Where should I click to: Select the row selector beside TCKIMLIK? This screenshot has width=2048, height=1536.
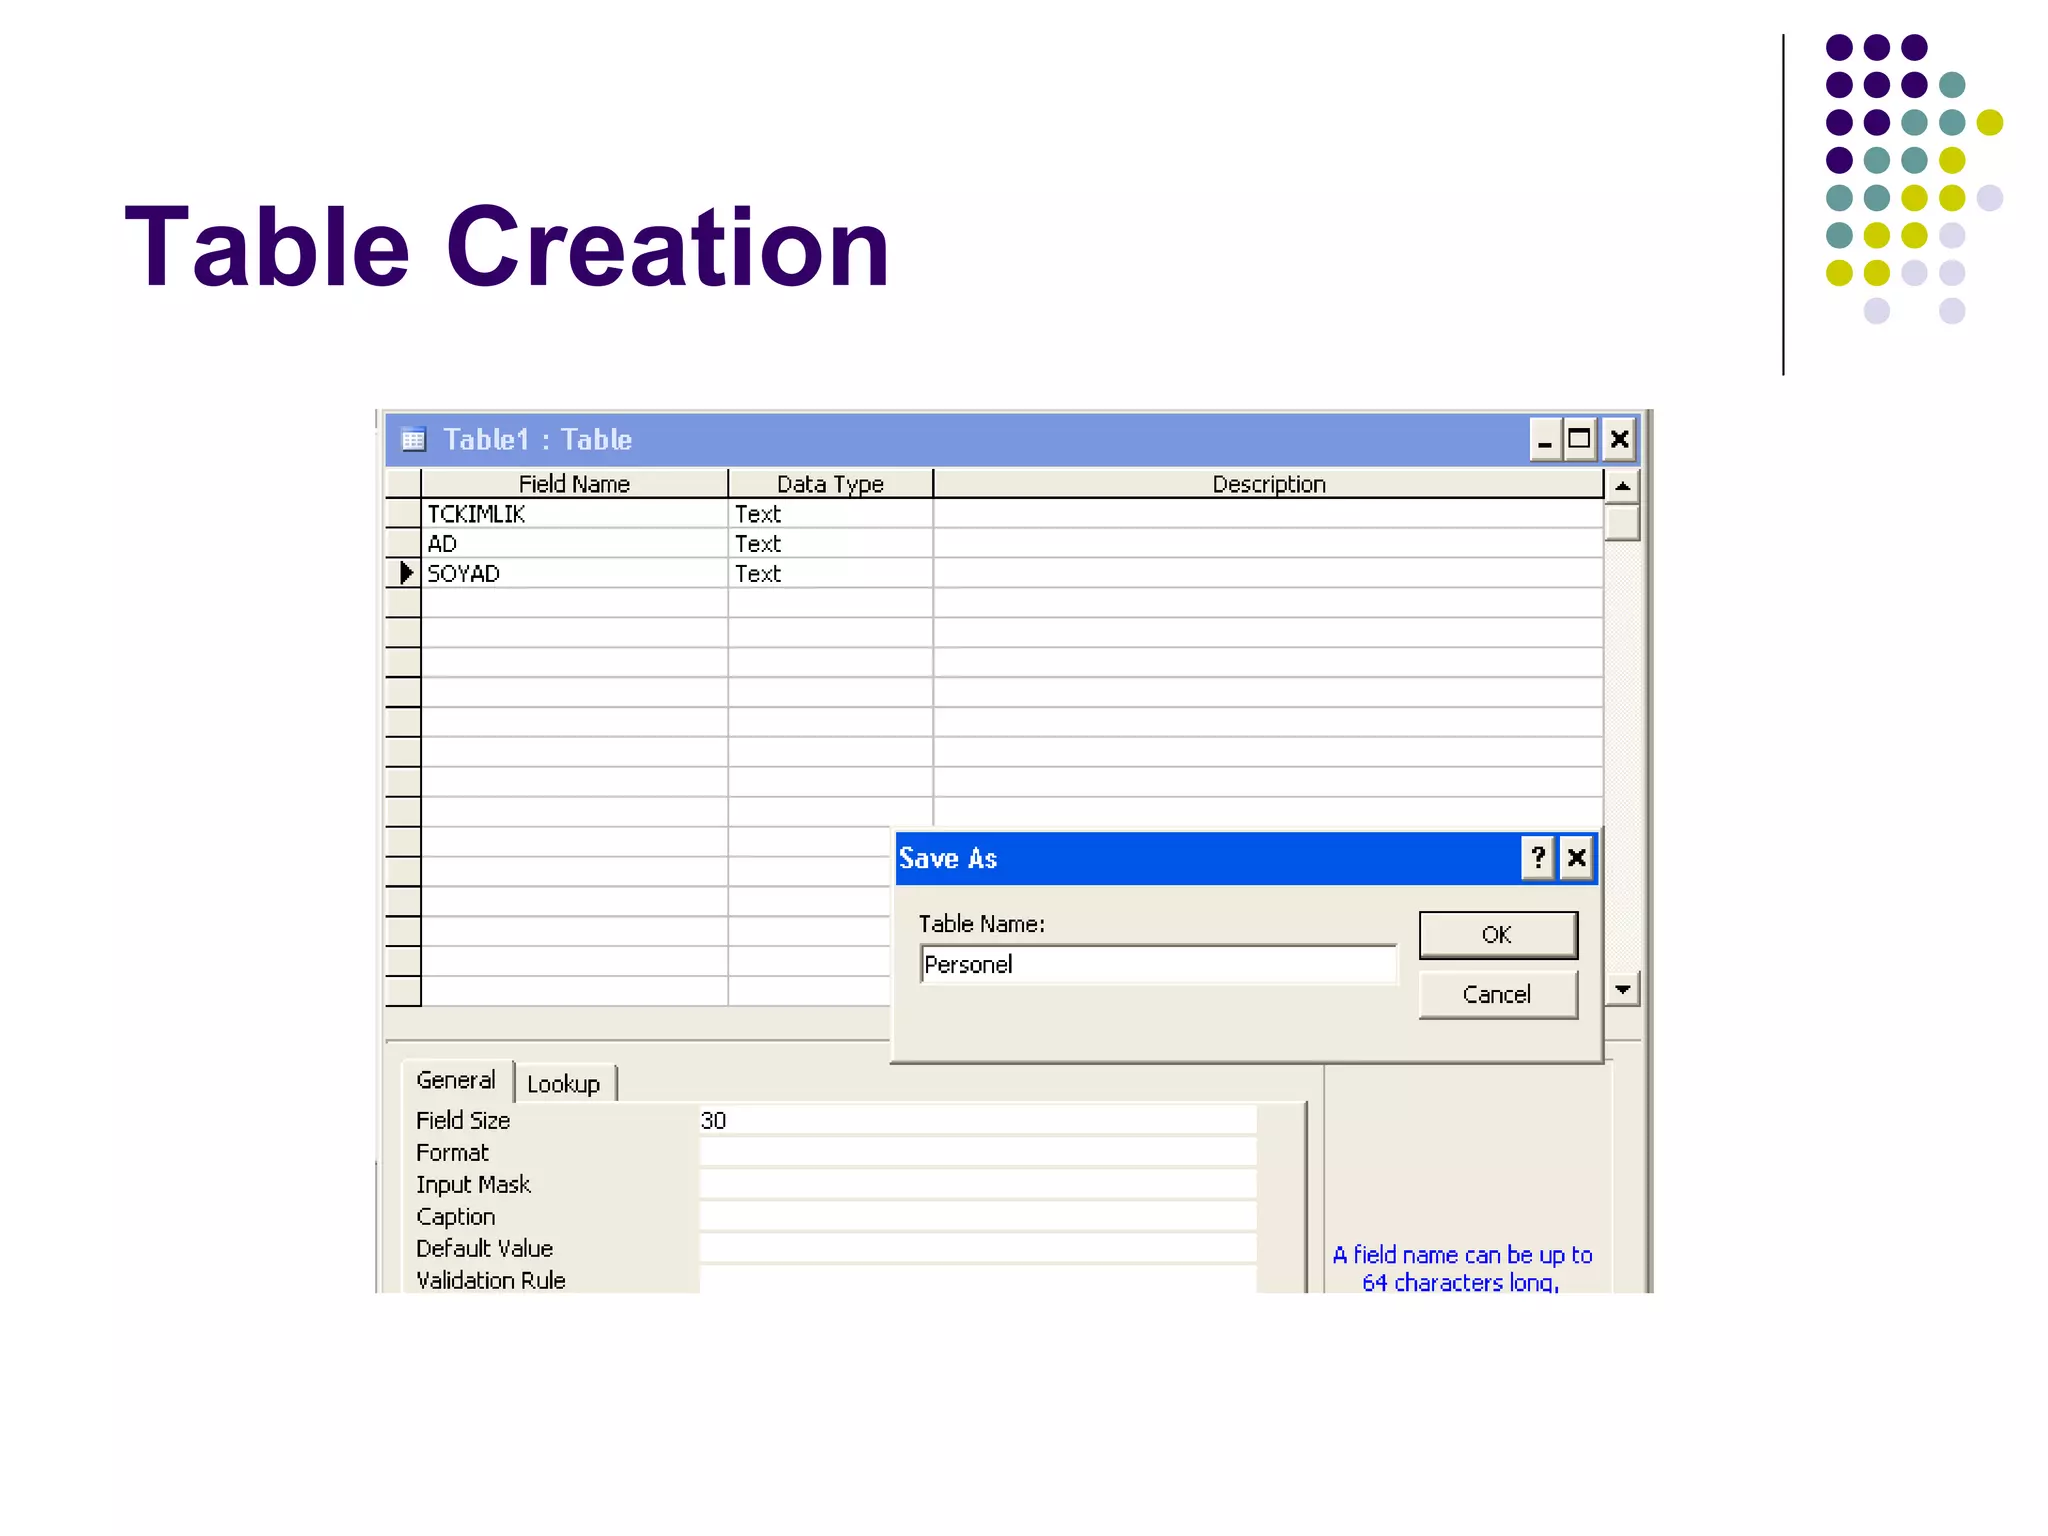(404, 514)
